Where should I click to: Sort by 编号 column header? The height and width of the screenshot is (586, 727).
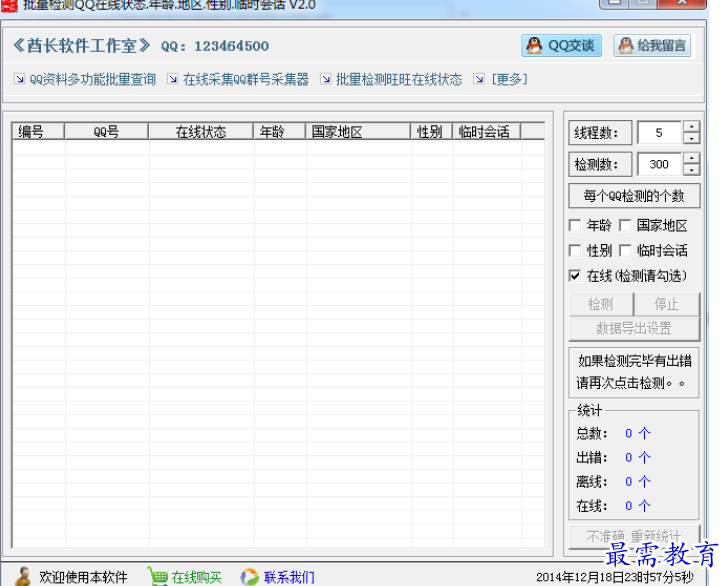(x=38, y=132)
